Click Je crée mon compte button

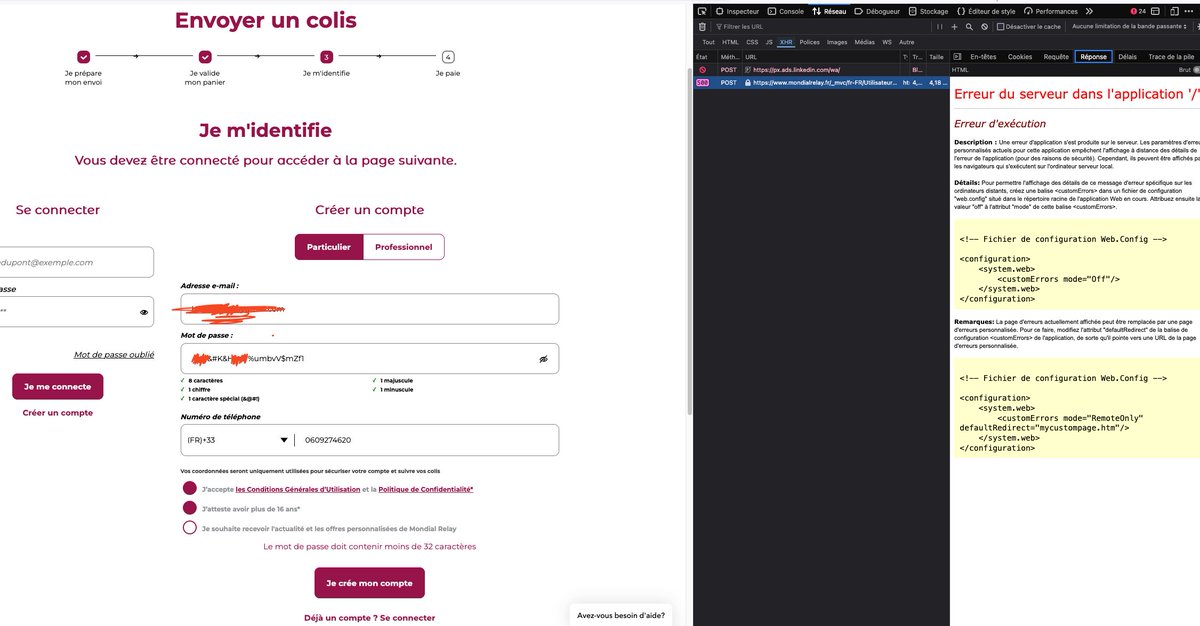point(369,583)
